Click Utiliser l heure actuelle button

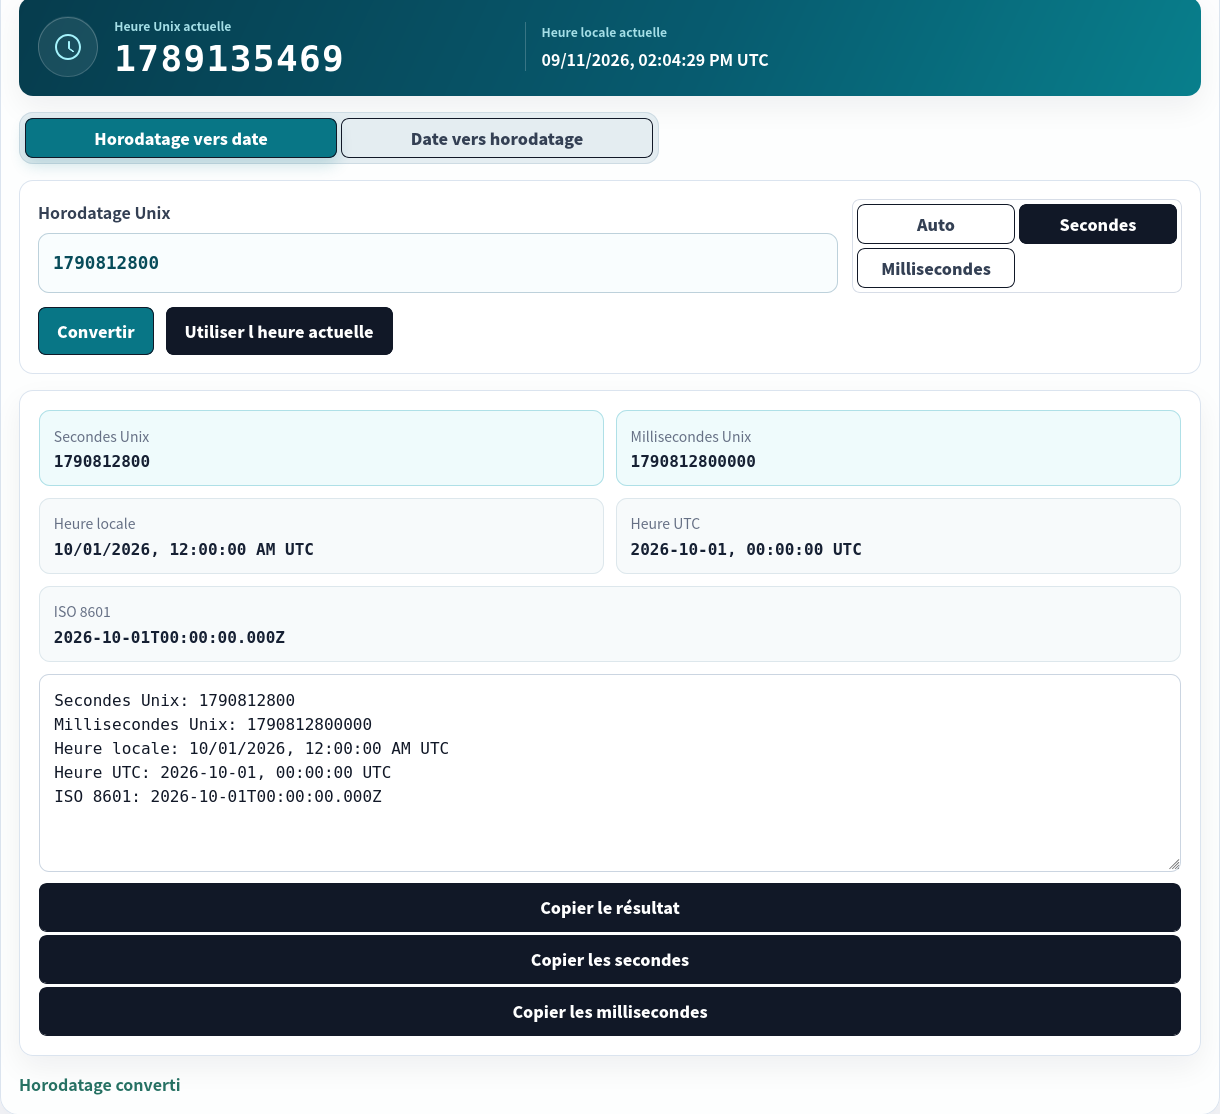coord(279,331)
